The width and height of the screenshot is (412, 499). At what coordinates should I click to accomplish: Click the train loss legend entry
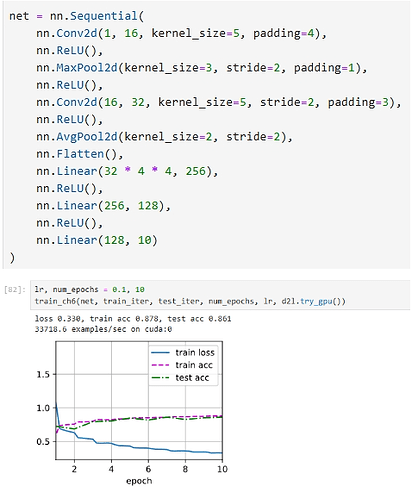(183, 353)
